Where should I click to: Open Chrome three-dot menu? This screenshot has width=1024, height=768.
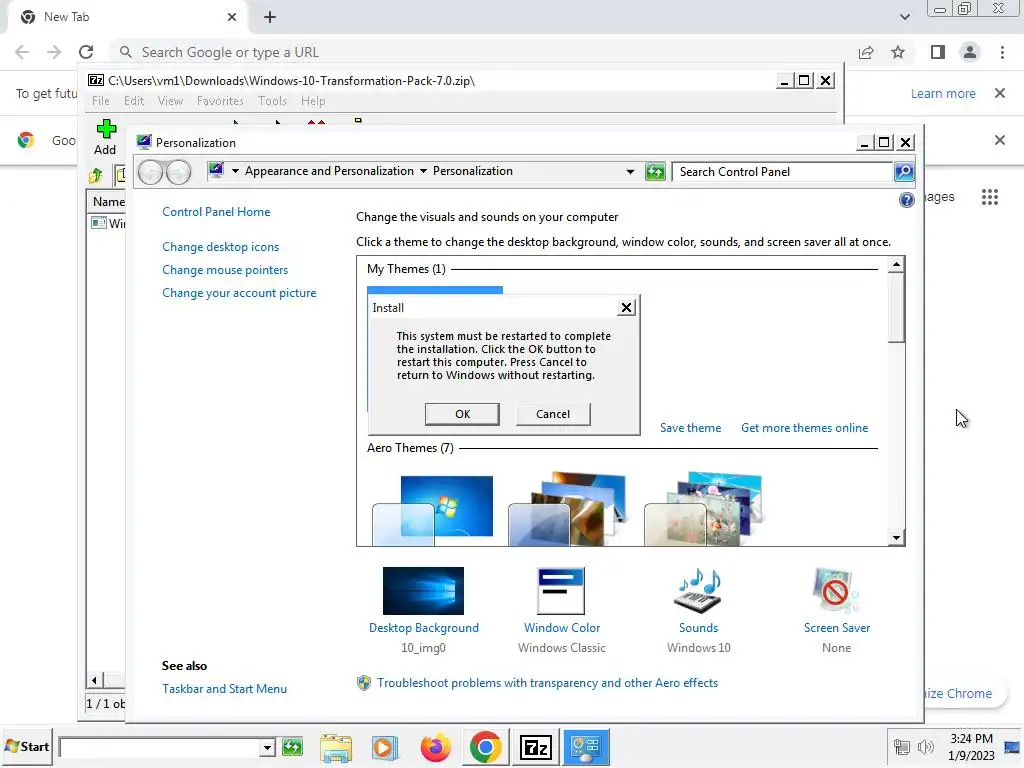(x=1002, y=52)
